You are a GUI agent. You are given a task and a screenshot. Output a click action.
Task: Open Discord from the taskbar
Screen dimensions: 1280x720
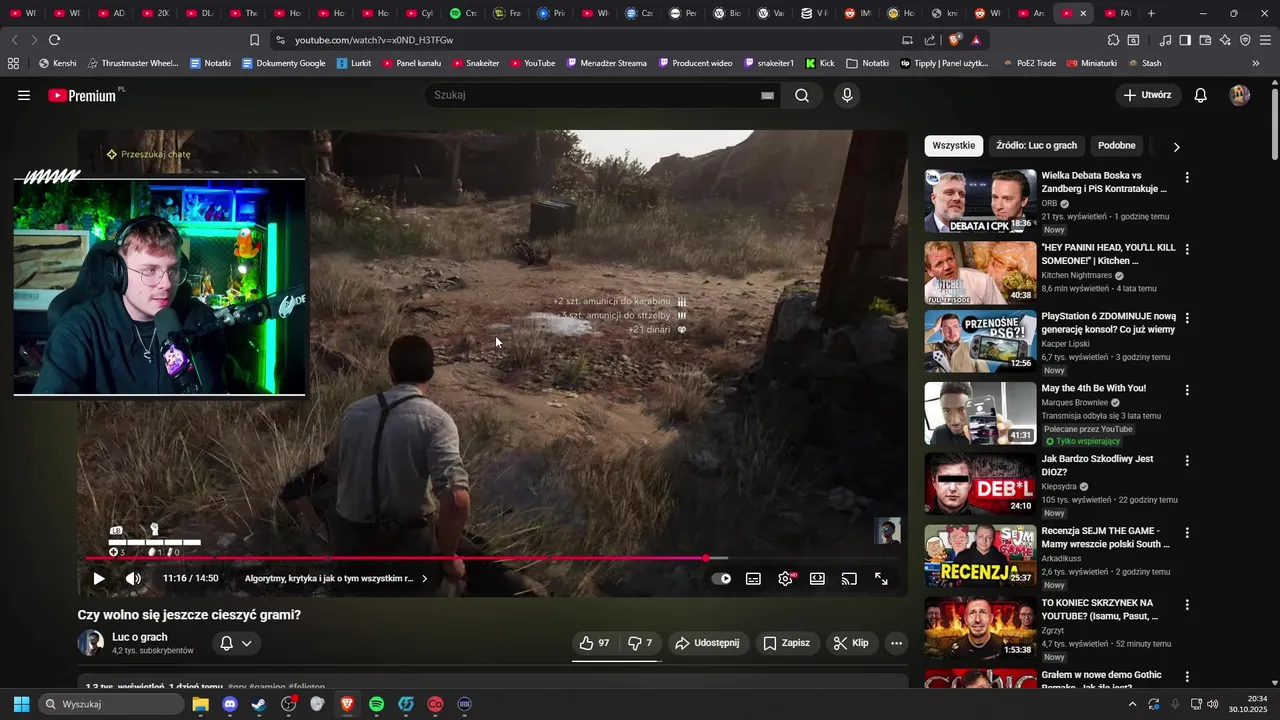(x=230, y=704)
